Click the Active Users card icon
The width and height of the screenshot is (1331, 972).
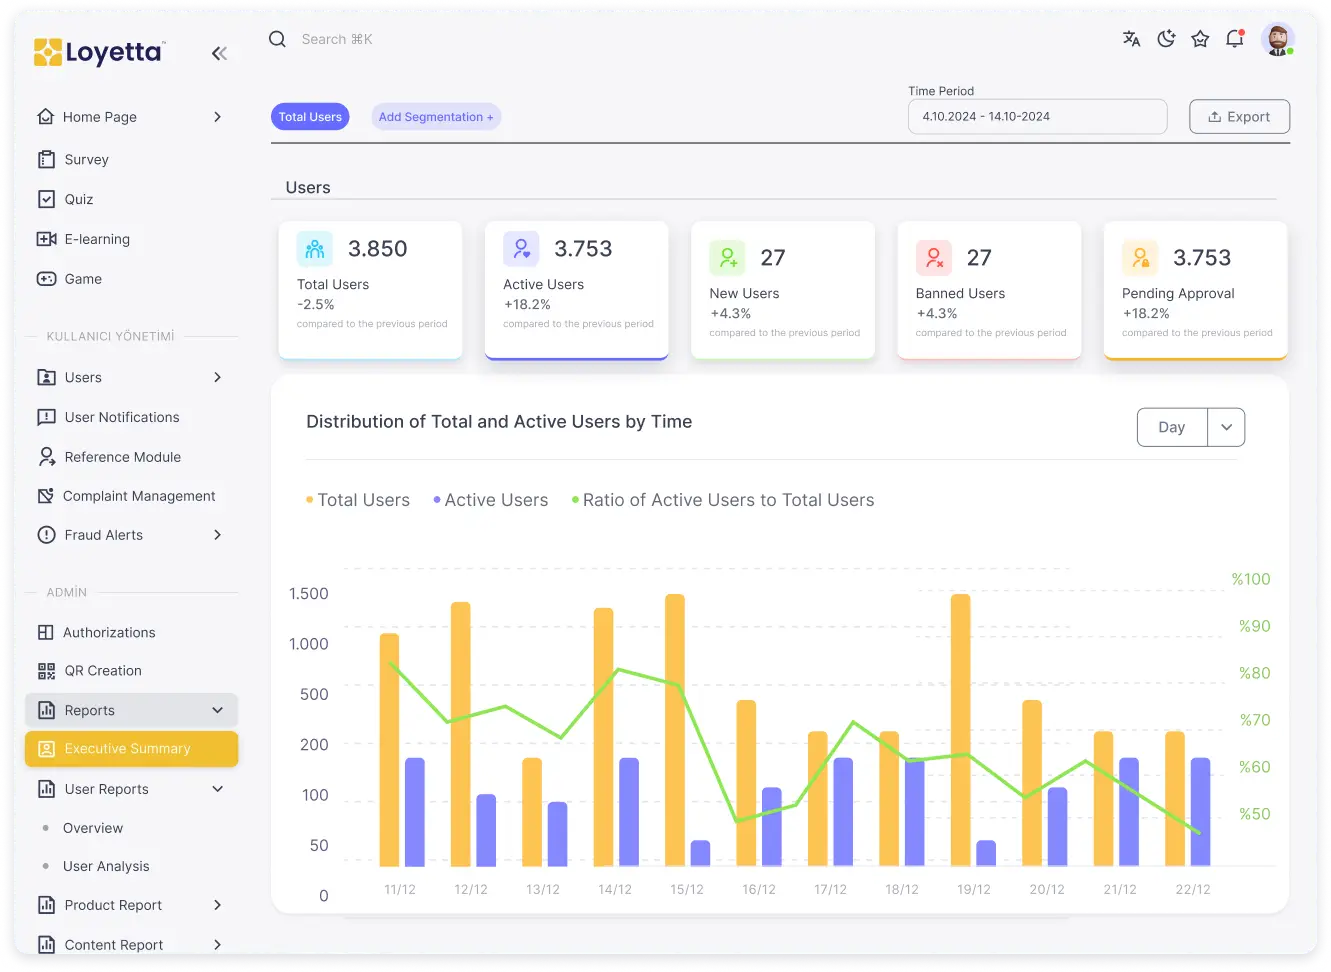point(521,249)
